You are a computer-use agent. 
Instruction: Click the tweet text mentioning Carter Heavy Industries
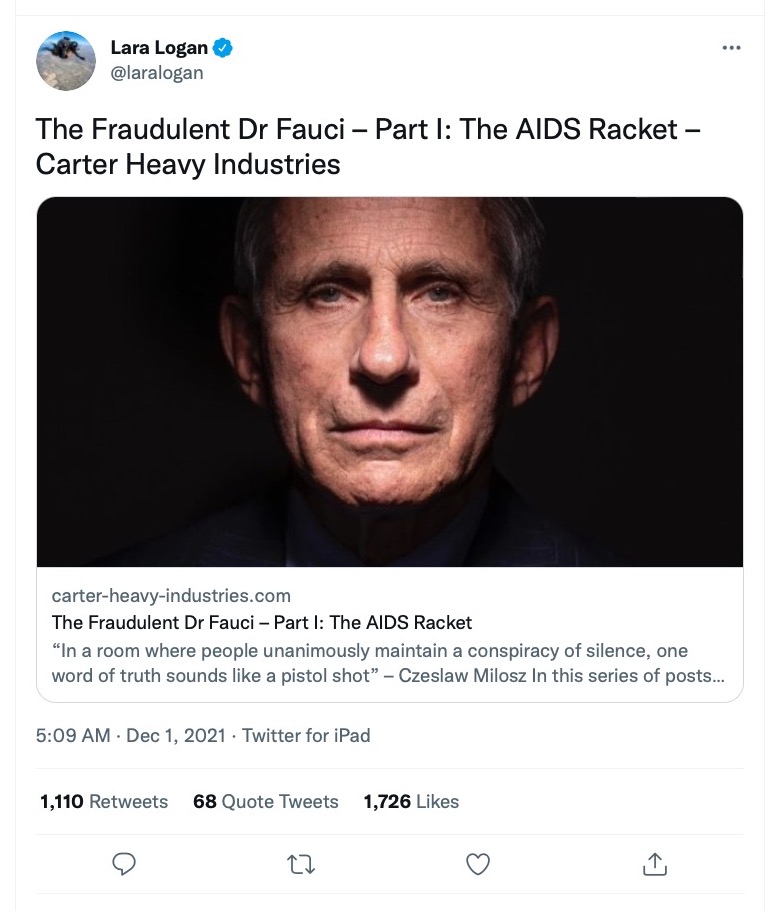pyautogui.click(x=188, y=164)
